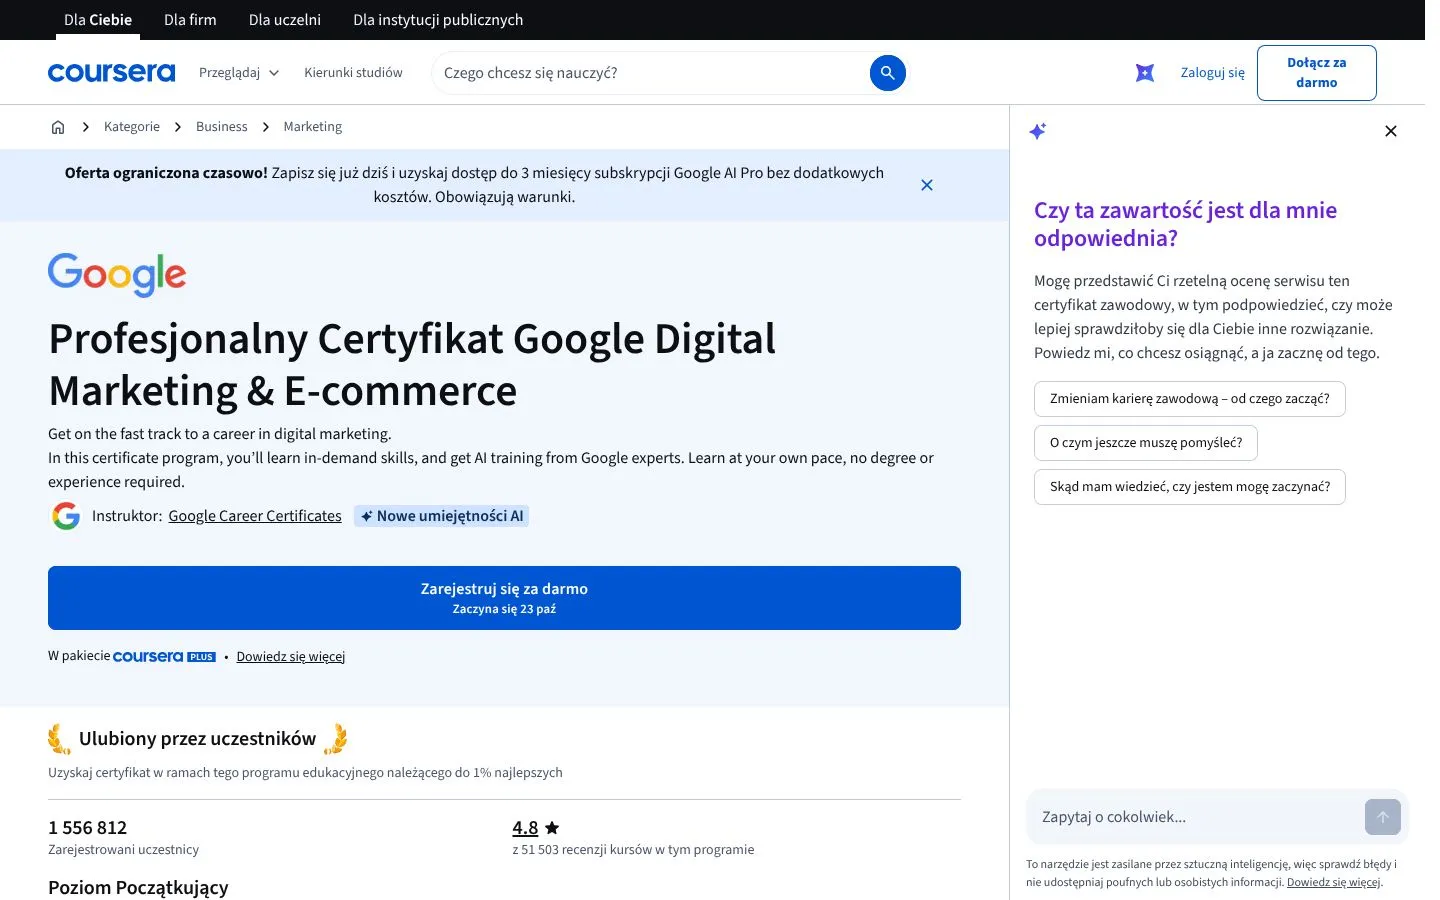The width and height of the screenshot is (1440, 900).
Task: Send the chat message with arrow button
Action: click(1383, 817)
